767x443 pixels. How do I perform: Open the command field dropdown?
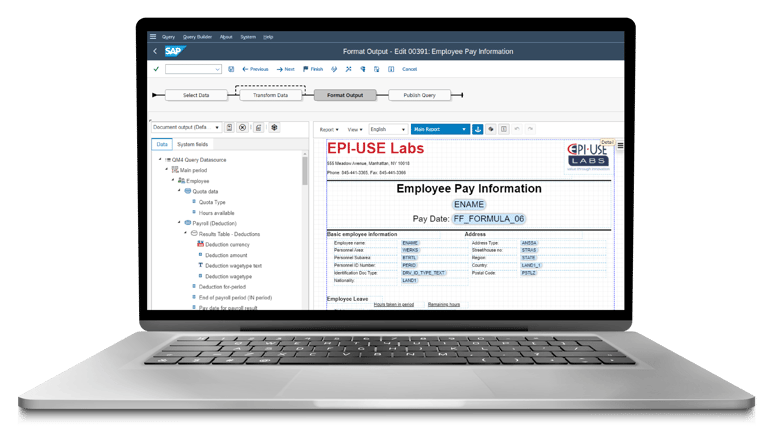coord(217,69)
